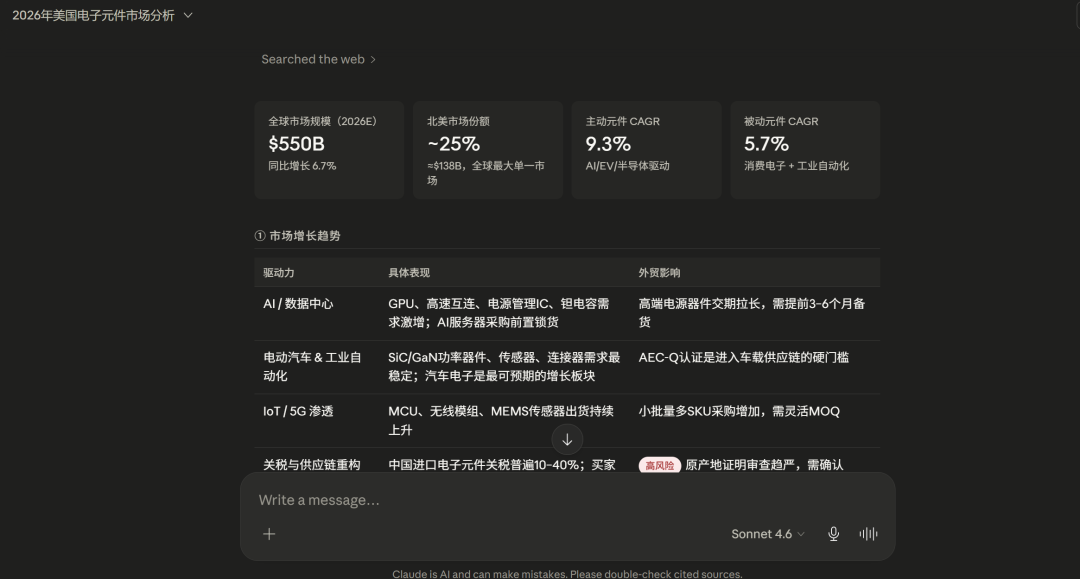The image size is (1080, 579).
Task: Click the 外贸影响 column header
Action: (659, 273)
